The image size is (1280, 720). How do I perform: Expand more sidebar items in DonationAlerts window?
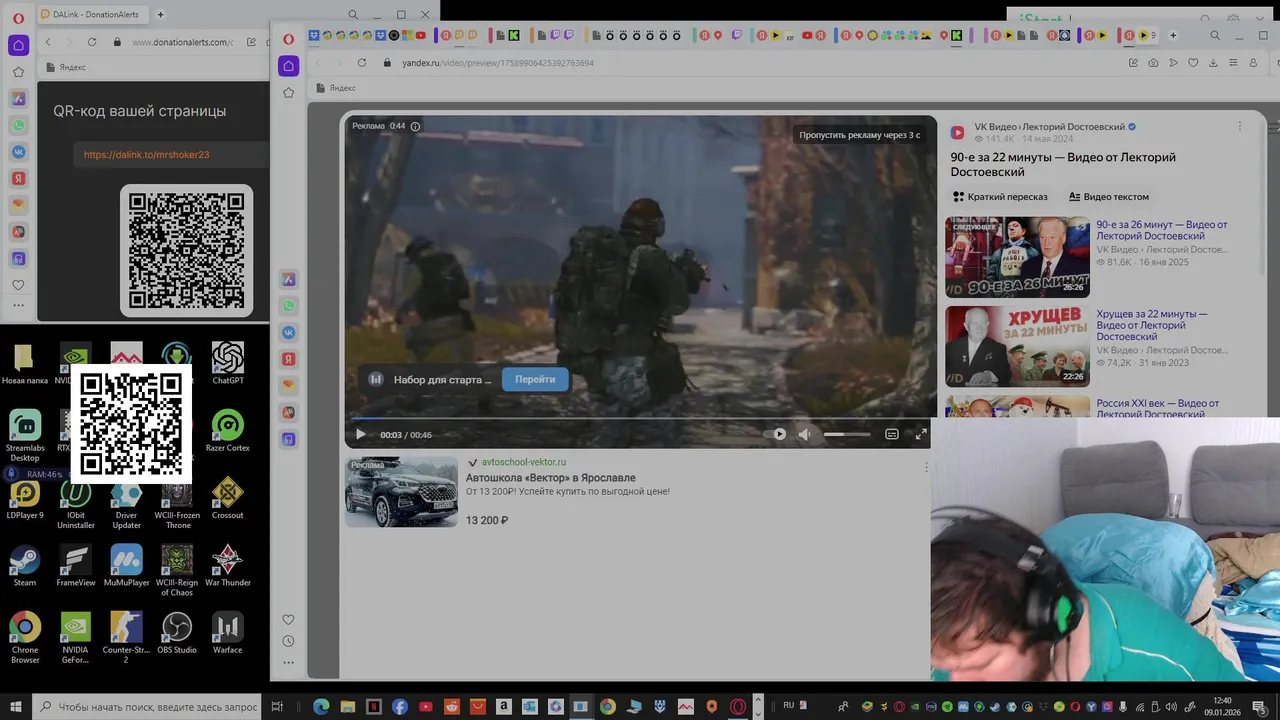[x=18, y=305]
